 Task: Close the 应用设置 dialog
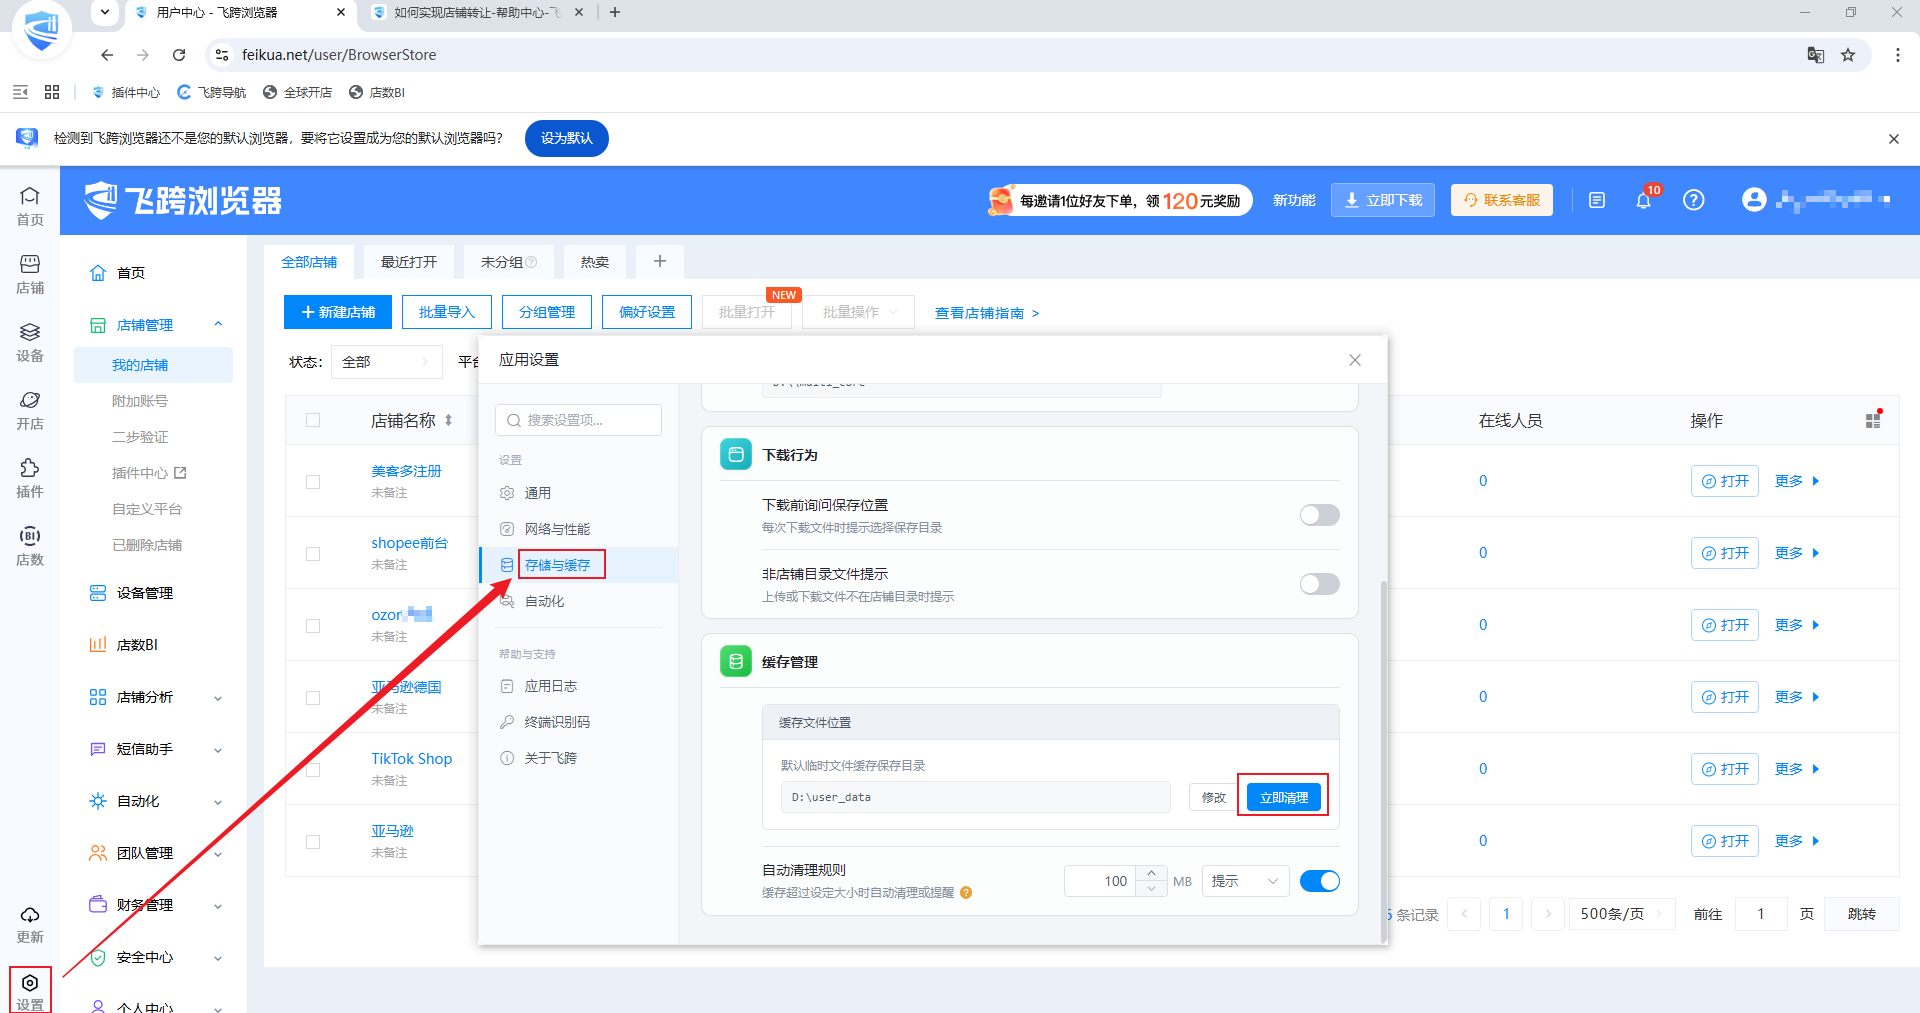pyautogui.click(x=1355, y=360)
